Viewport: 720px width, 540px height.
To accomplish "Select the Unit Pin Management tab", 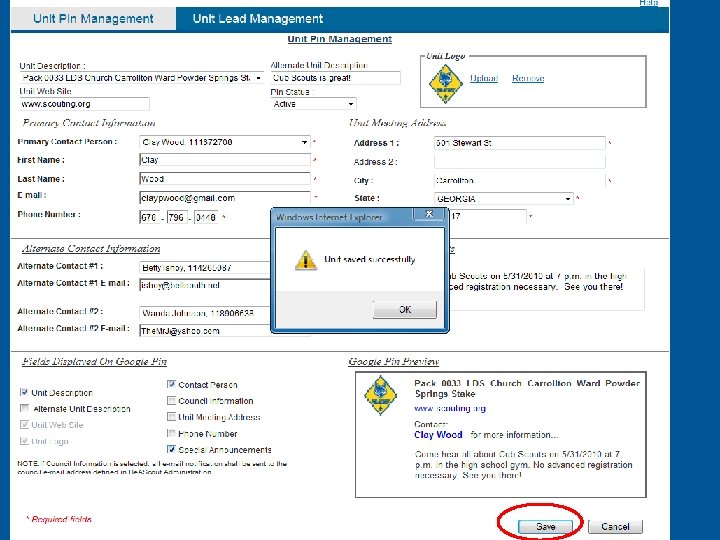I will click(x=93, y=19).
